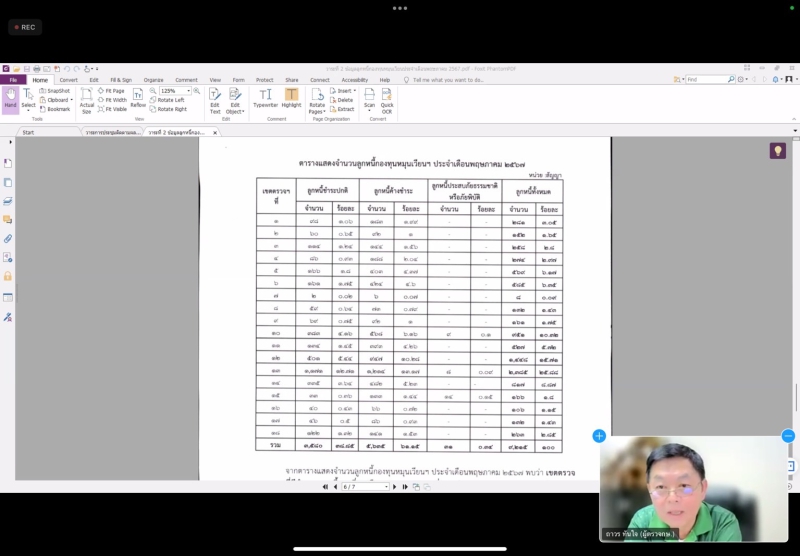Open the zoom level 125% dropdown
Screen dimensions: 800x556
pos(176,91)
